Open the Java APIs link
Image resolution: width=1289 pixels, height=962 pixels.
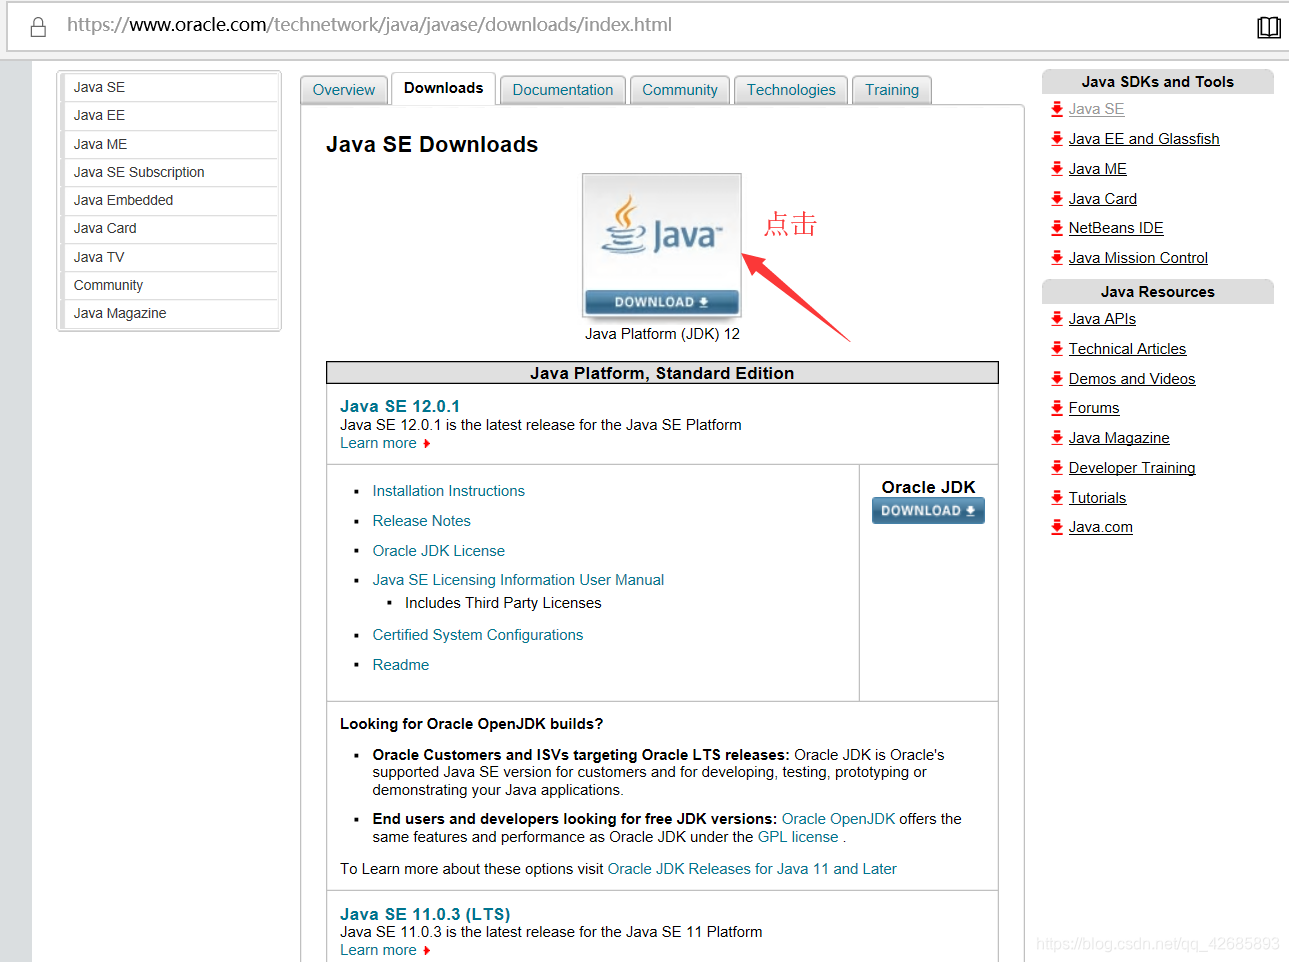point(1102,319)
